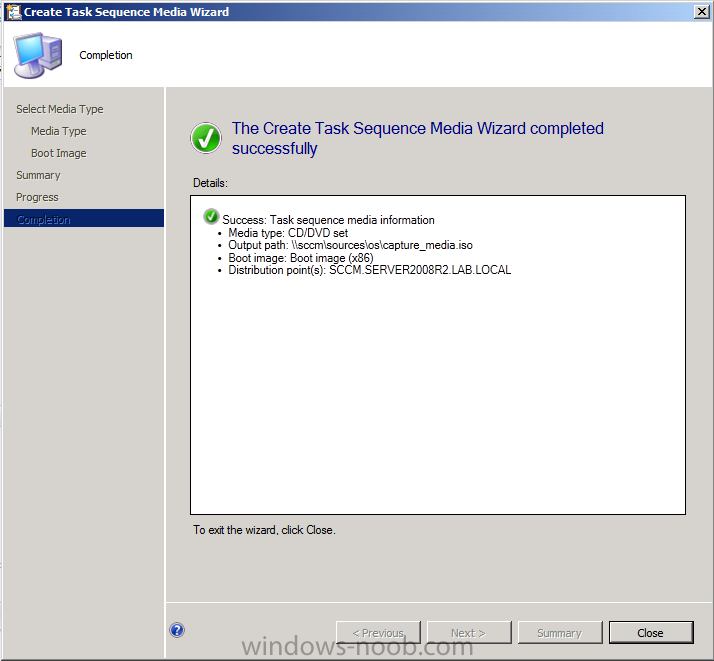Click the blue help question mark icon

177,630
